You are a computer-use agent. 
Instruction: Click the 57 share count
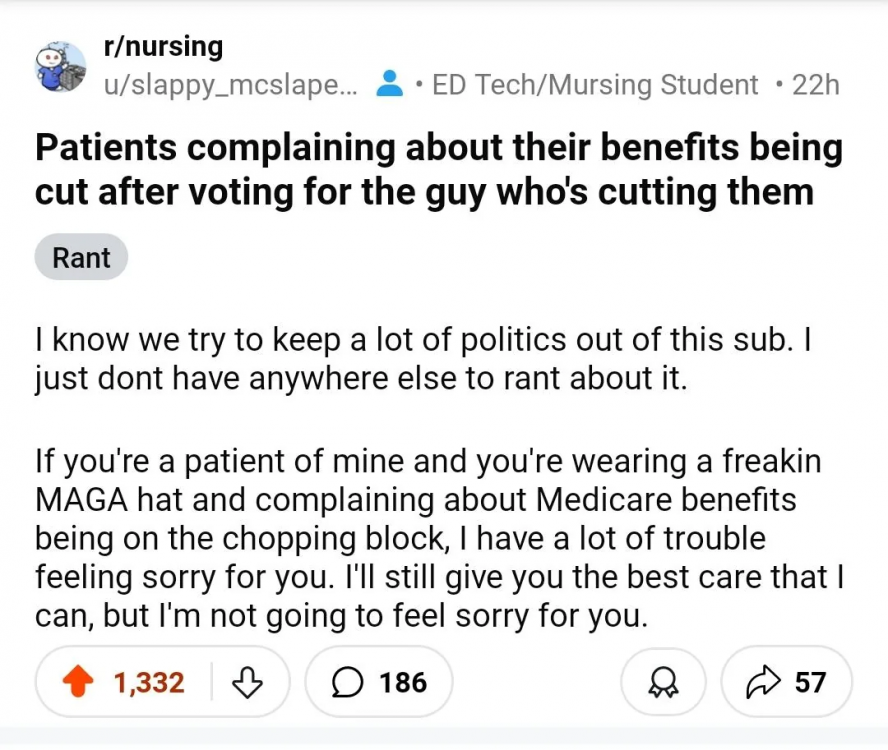(x=810, y=682)
